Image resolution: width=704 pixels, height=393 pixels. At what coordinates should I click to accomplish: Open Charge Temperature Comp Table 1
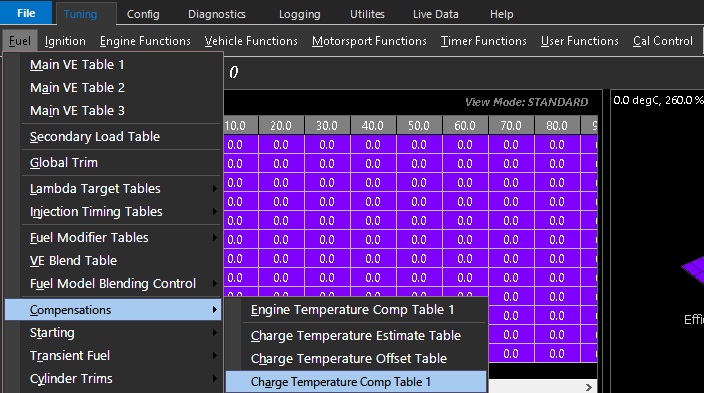(x=356, y=382)
